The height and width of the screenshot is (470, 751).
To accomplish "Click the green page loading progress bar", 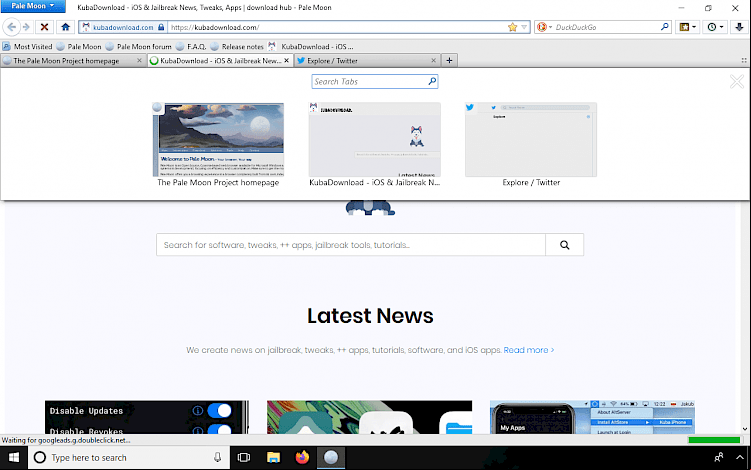I will [x=714, y=440].
